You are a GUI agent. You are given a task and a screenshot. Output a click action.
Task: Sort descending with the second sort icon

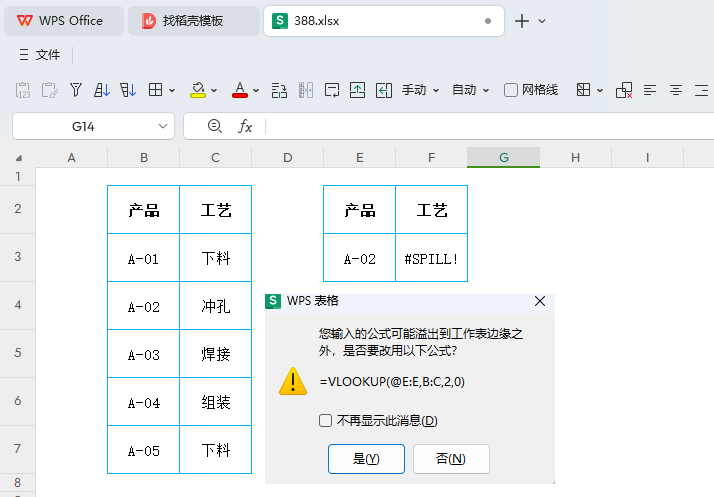pyautogui.click(x=128, y=90)
